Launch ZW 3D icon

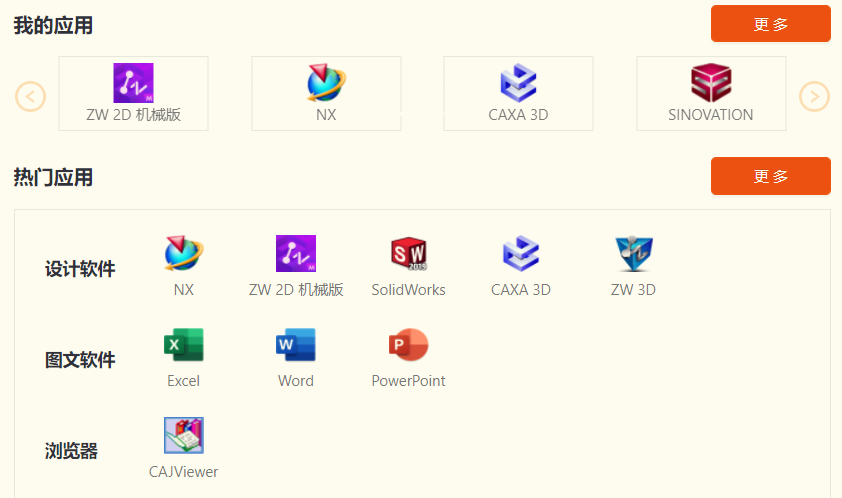tap(634, 253)
